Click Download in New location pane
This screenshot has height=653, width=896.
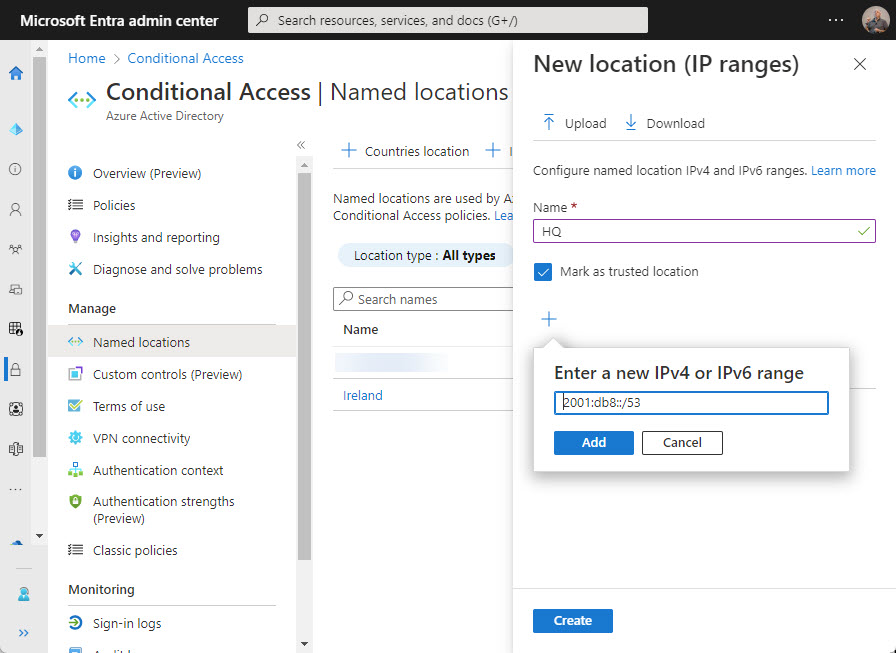point(665,123)
